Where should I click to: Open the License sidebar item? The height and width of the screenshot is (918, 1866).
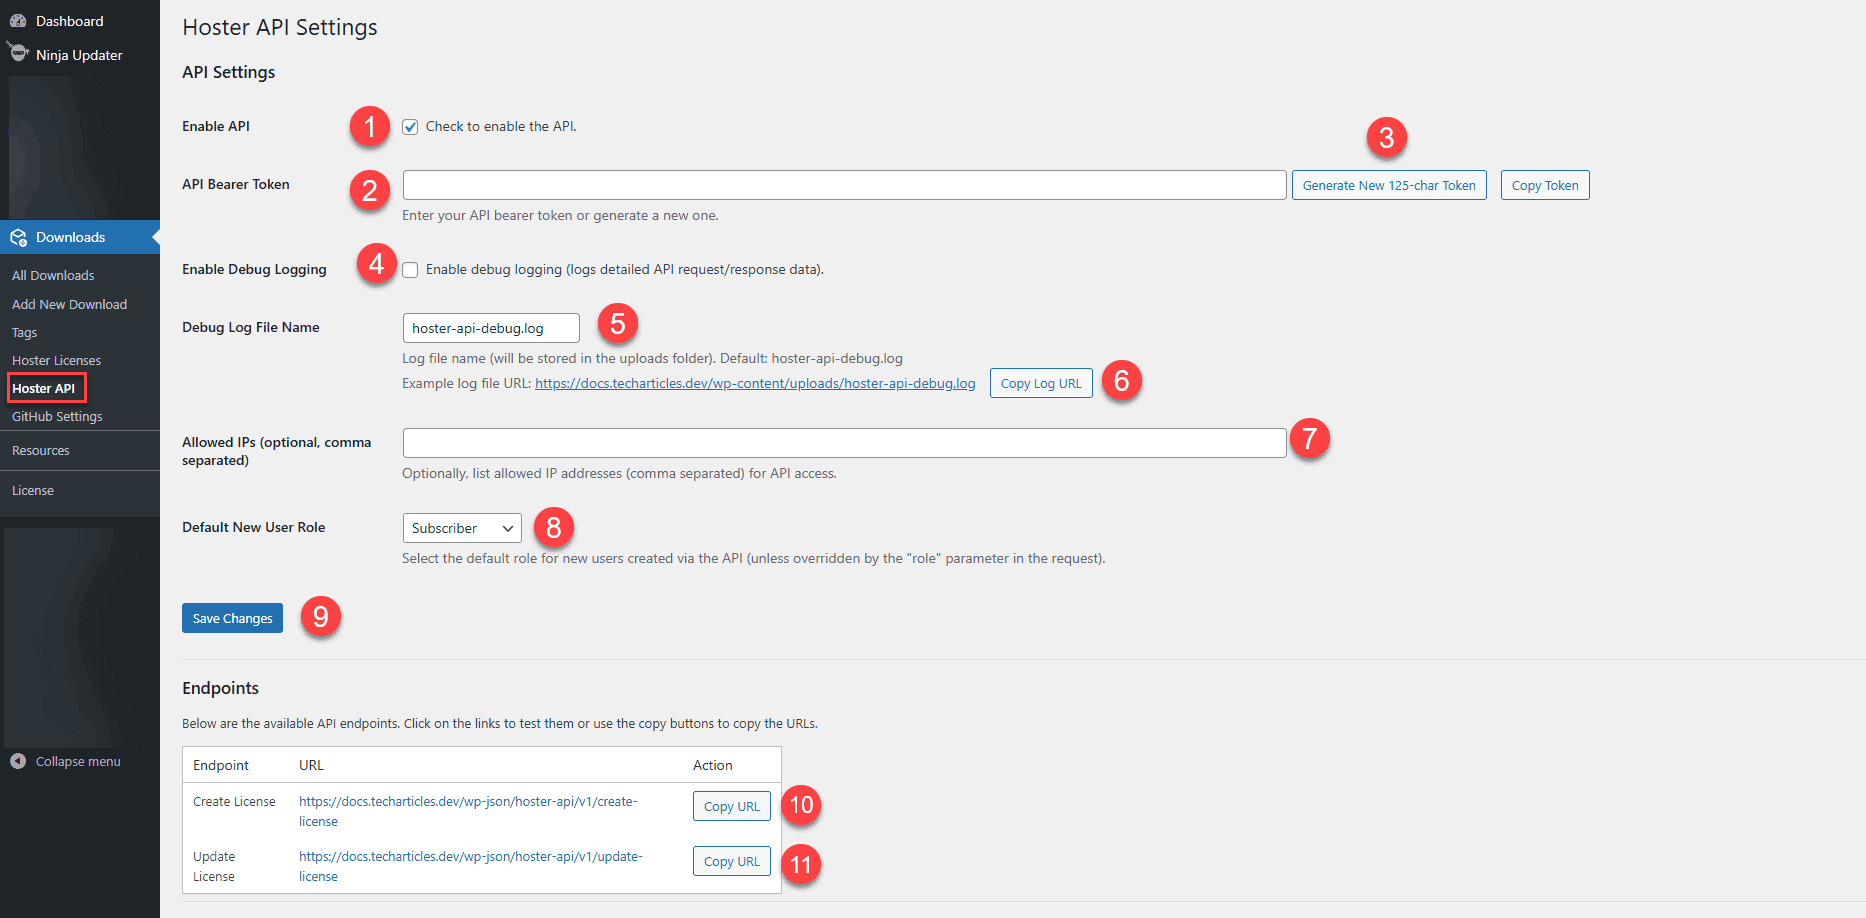(x=33, y=490)
